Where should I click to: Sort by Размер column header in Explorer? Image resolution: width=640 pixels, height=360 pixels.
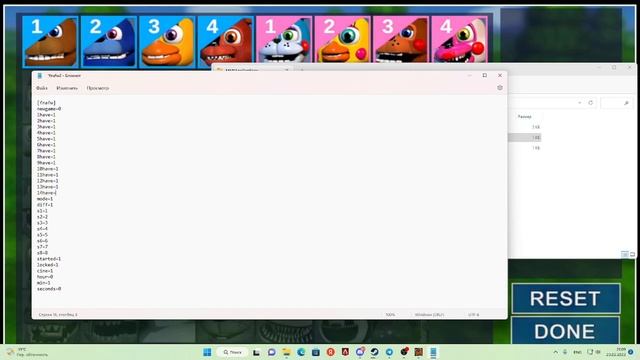click(524, 117)
